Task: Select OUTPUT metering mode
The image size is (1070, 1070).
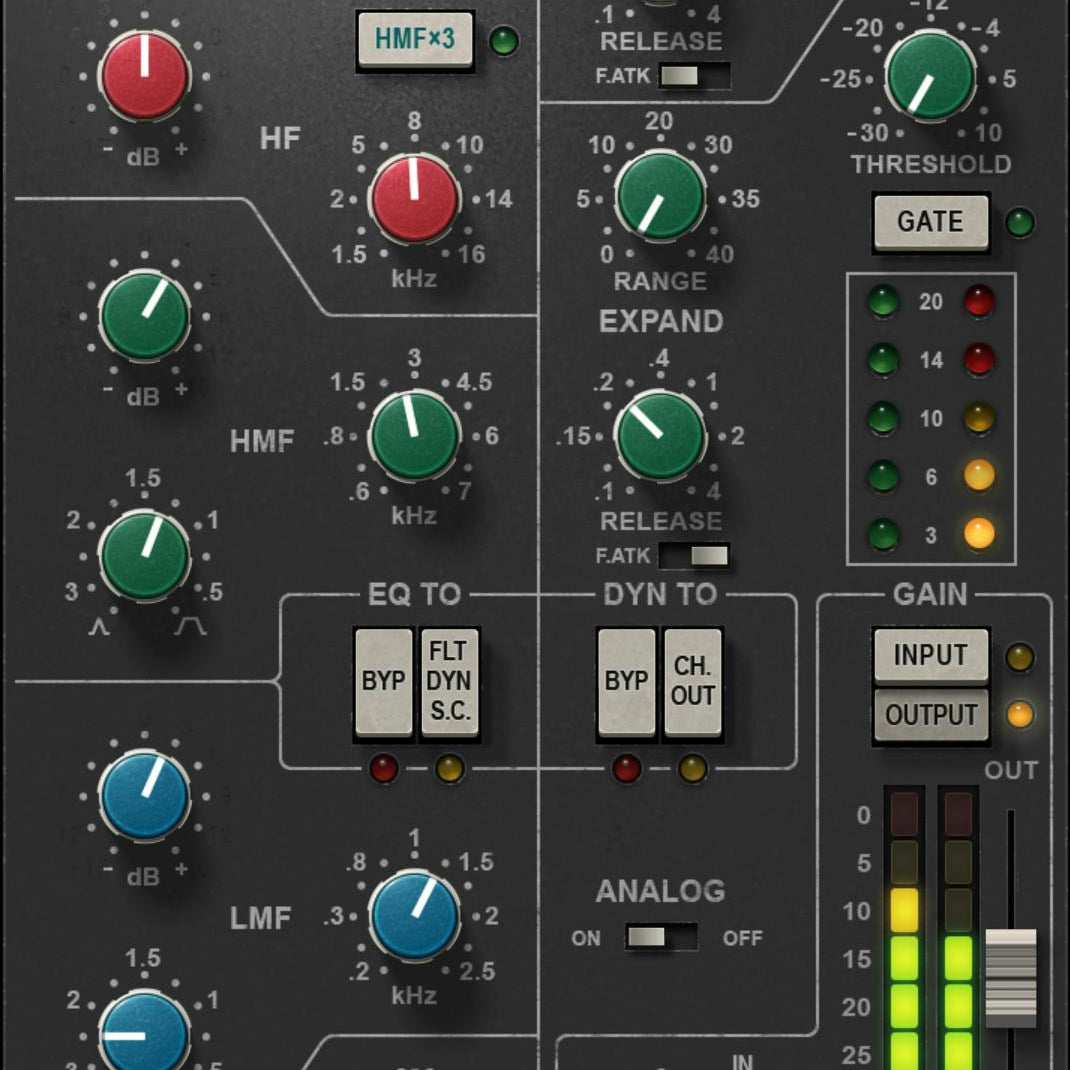Action: (930, 715)
